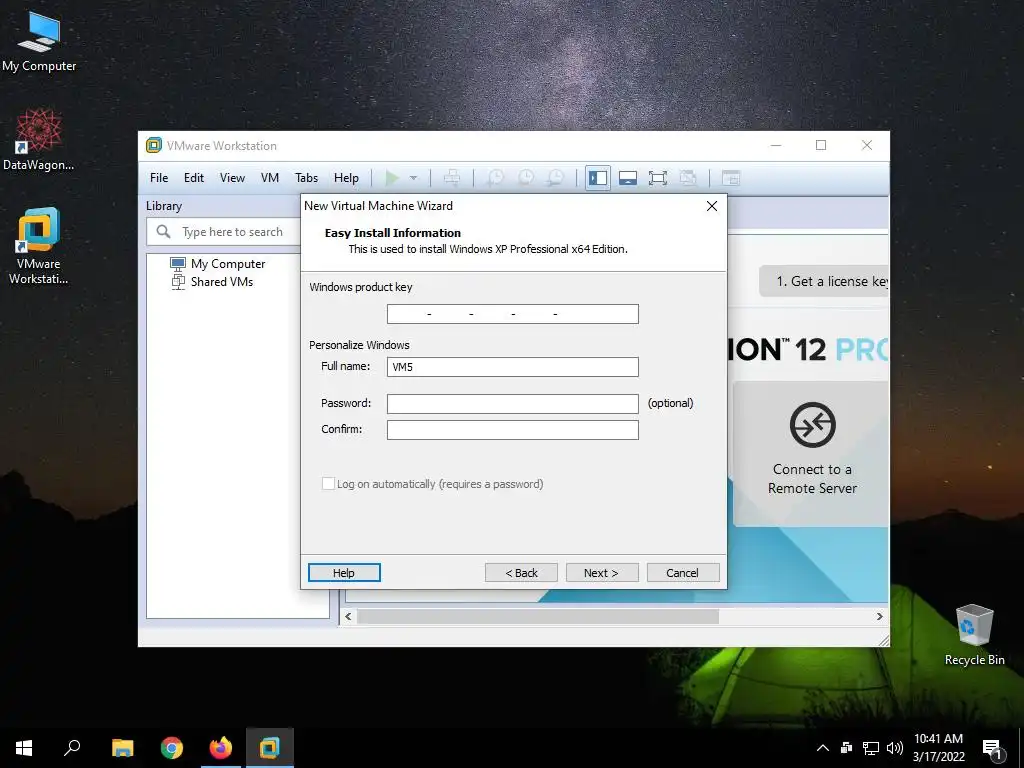Click the green Power On play icon

point(392,178)
